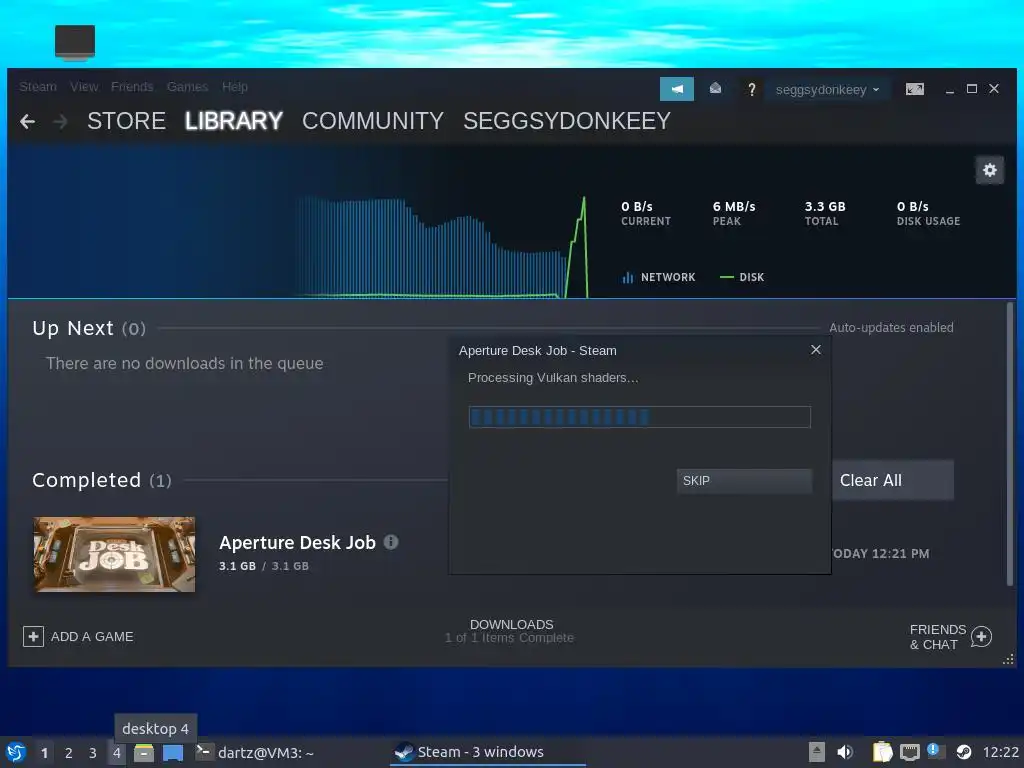
Task: Click Aperture Desk Job title
Action: pos(297,543)
